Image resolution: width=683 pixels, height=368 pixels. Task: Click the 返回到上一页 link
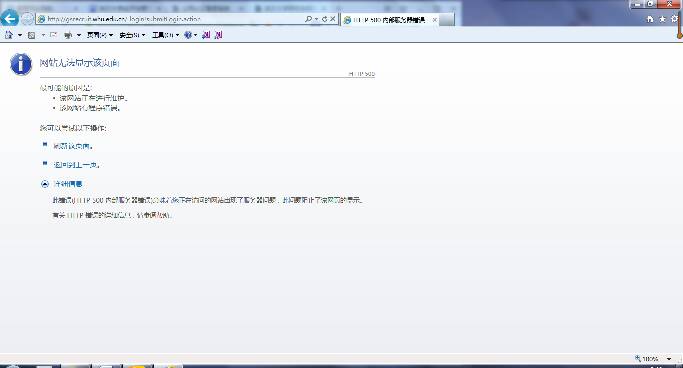click(76, 165)
